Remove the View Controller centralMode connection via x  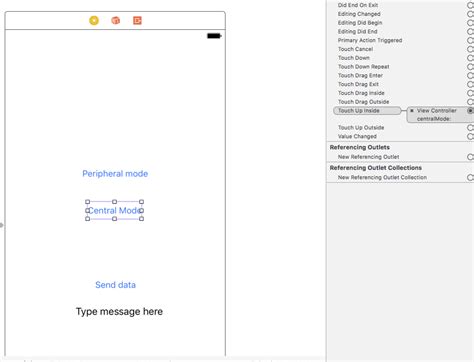(x=412, y=111)
